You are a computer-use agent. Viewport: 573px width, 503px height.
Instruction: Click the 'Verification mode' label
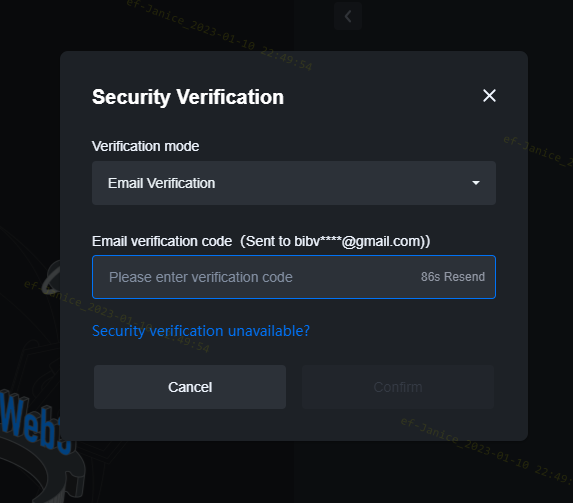coord(145,146)
